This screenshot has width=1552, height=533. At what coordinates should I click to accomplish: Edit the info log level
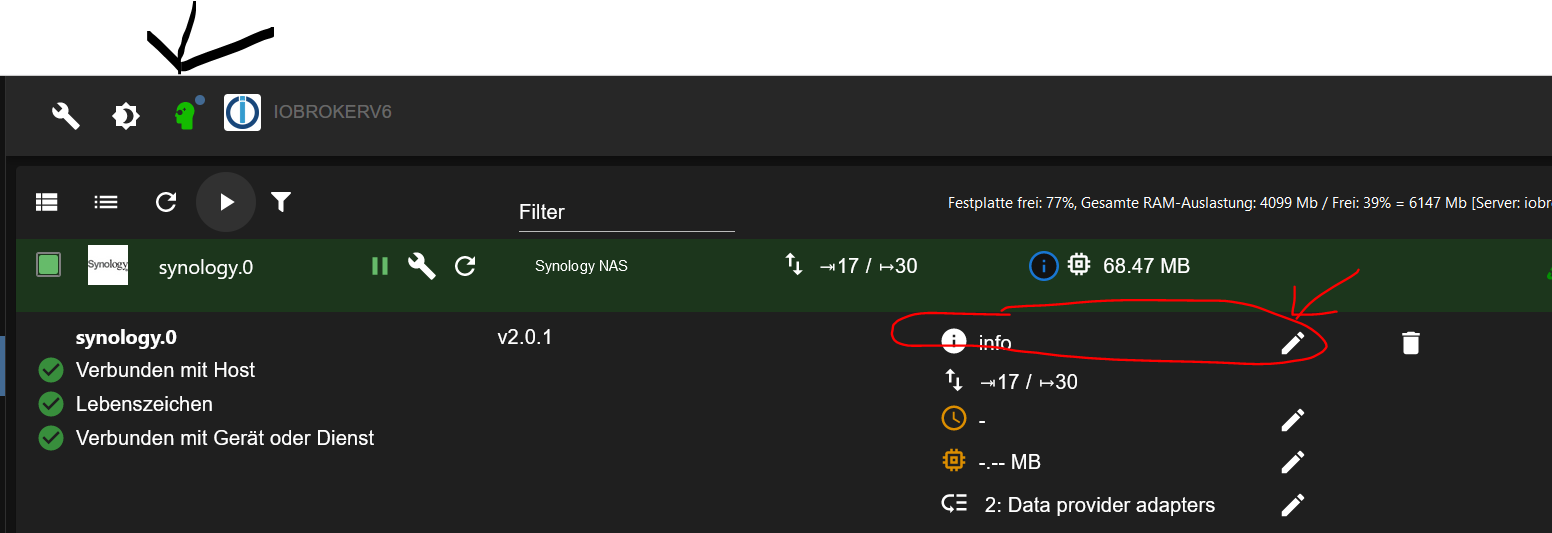pos(1293,343)
